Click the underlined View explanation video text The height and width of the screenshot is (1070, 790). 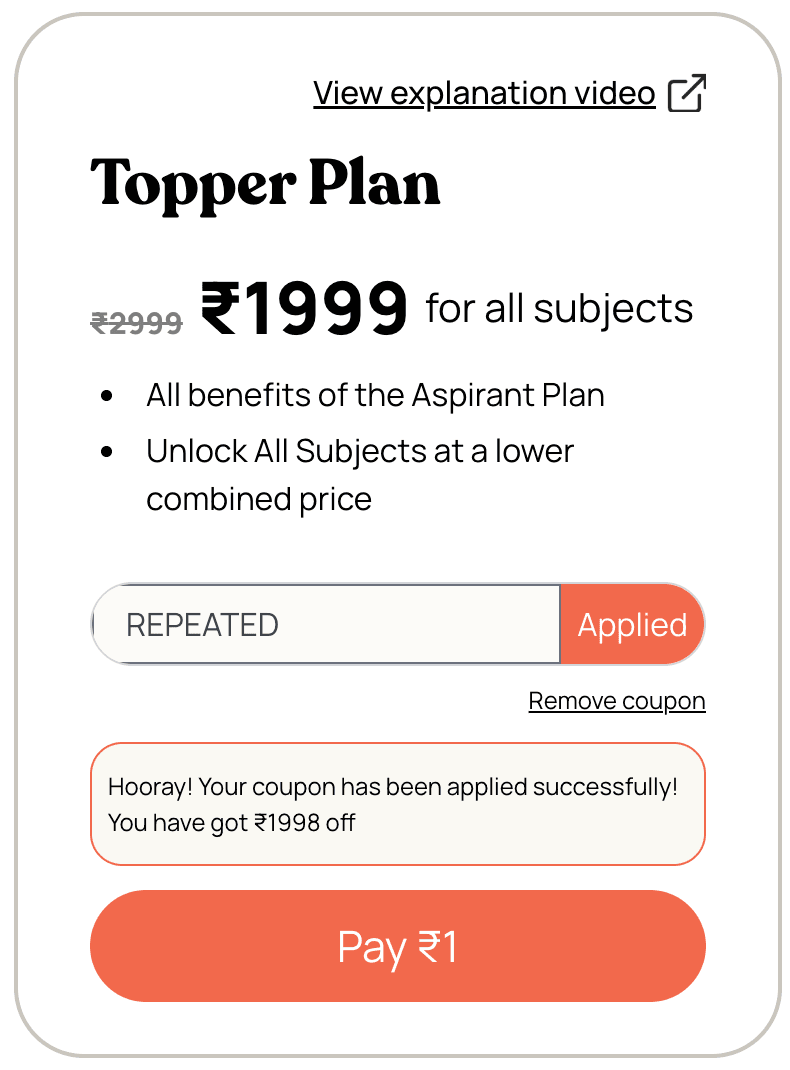pos(484,92)
